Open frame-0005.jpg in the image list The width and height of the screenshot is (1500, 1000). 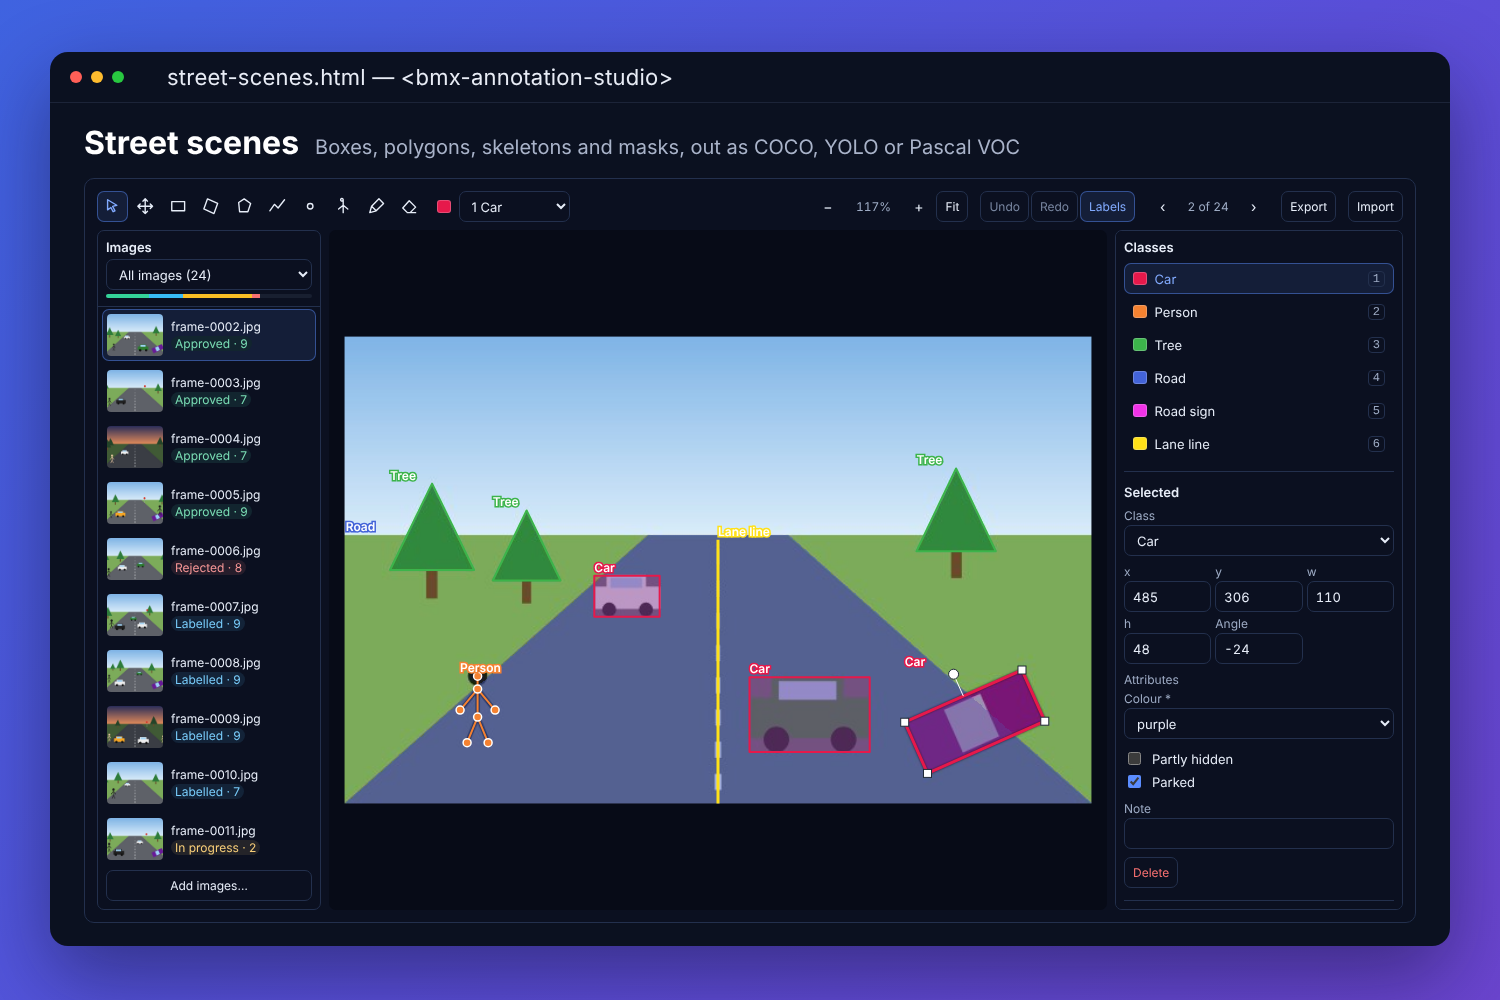[209, 503]
